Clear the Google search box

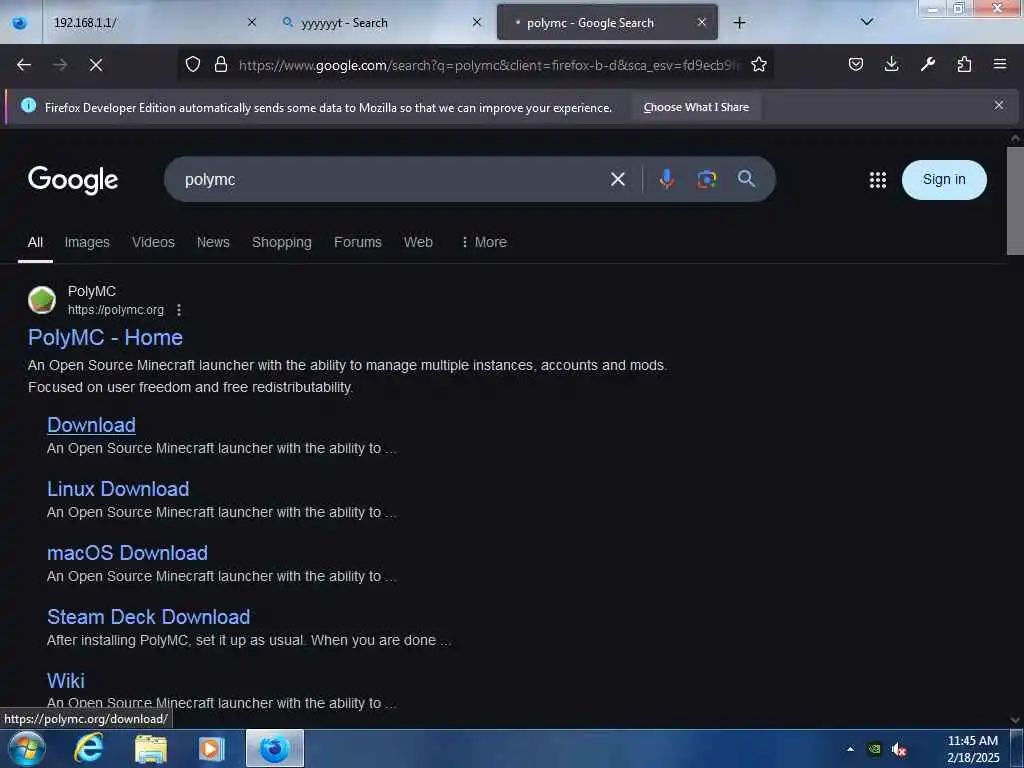pyautogui.click(x=618, y=179)
